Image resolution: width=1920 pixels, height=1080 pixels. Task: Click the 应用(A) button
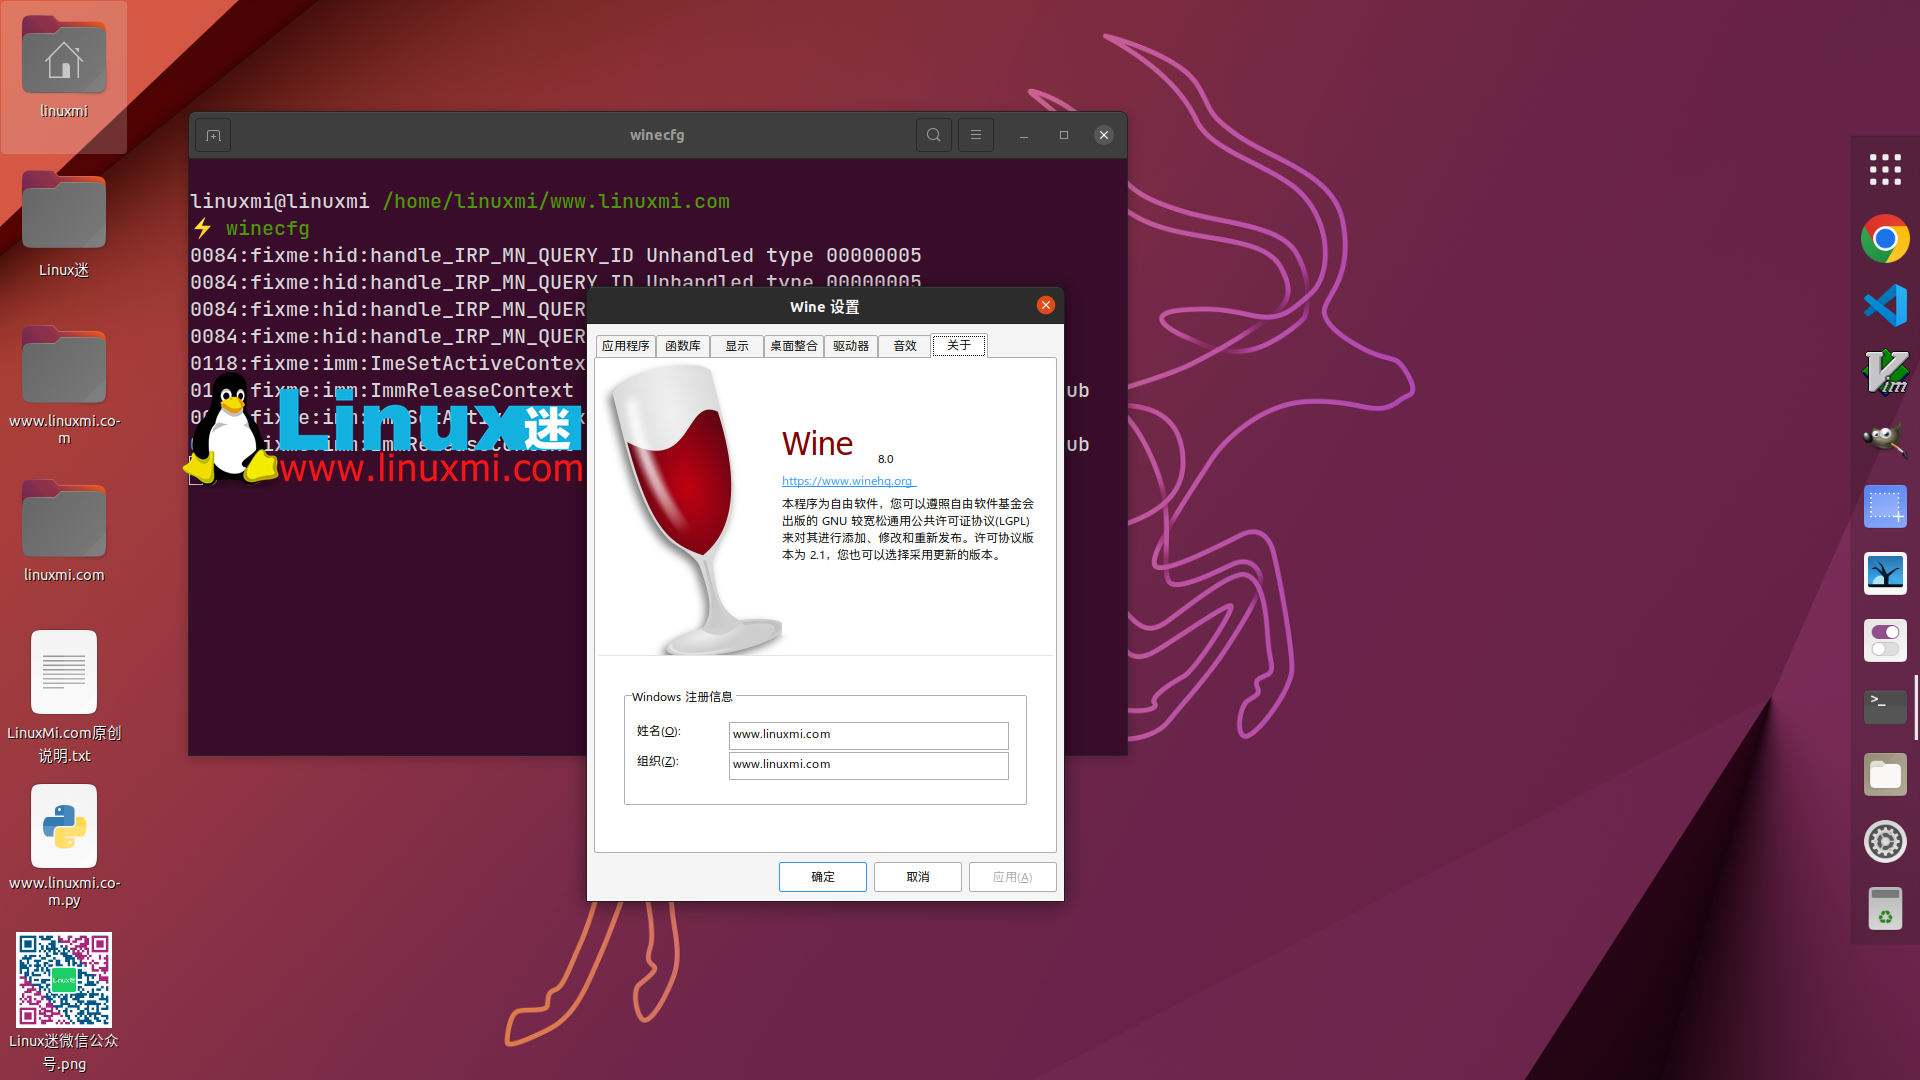tap(1013, 877)
